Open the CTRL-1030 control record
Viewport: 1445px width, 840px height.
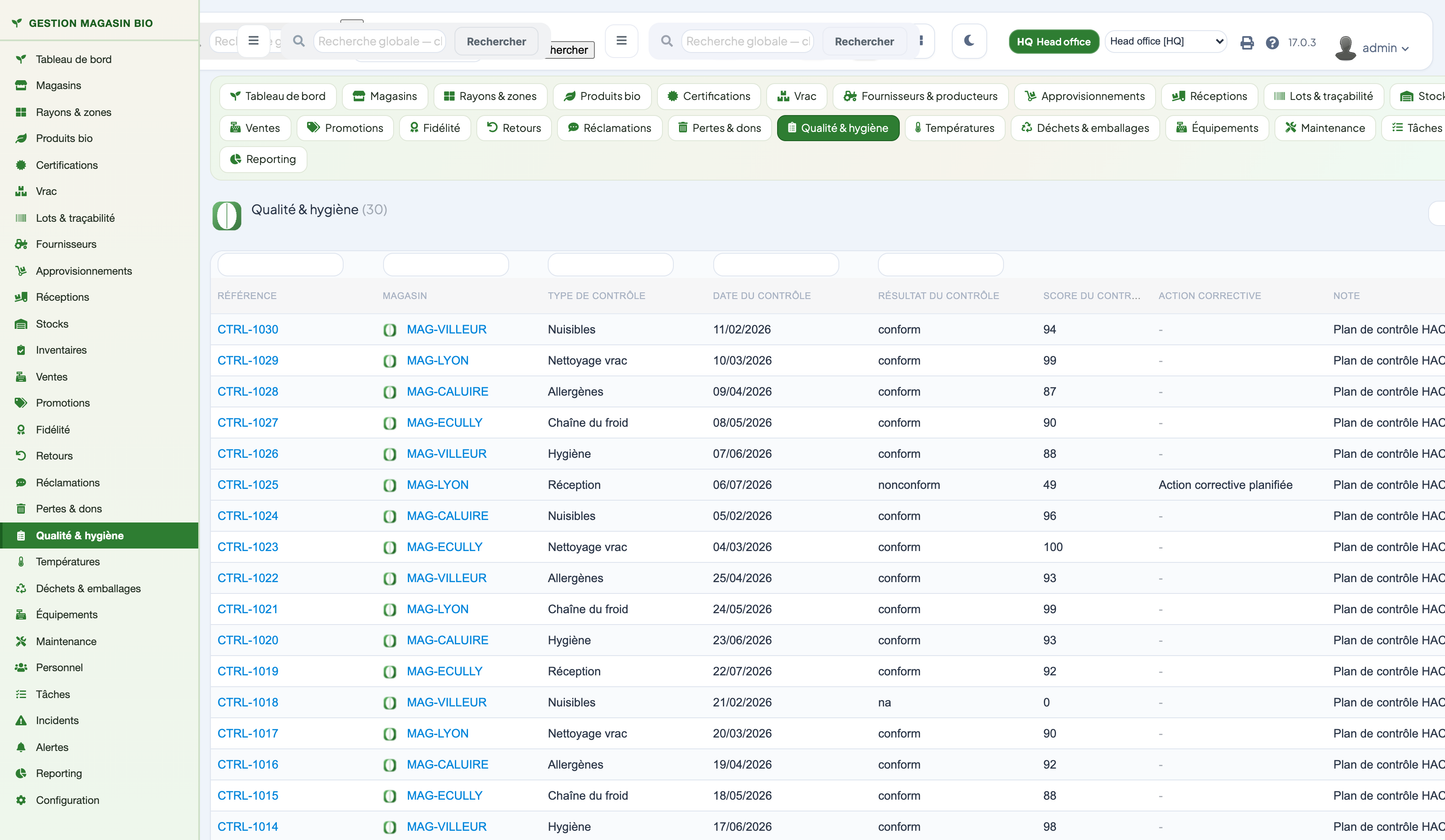(x=248, y=330)
